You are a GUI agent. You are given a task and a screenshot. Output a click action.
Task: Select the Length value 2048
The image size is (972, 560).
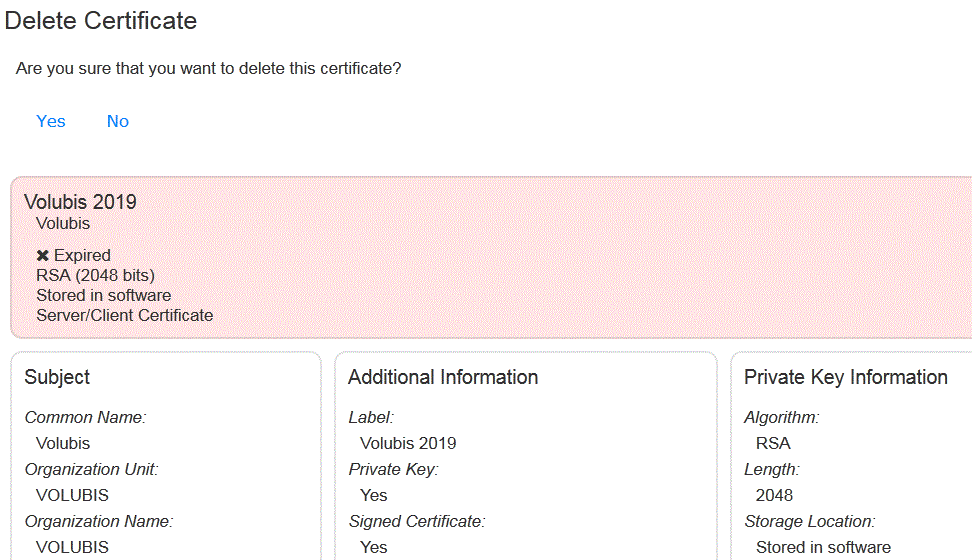[x=774, y=496]
